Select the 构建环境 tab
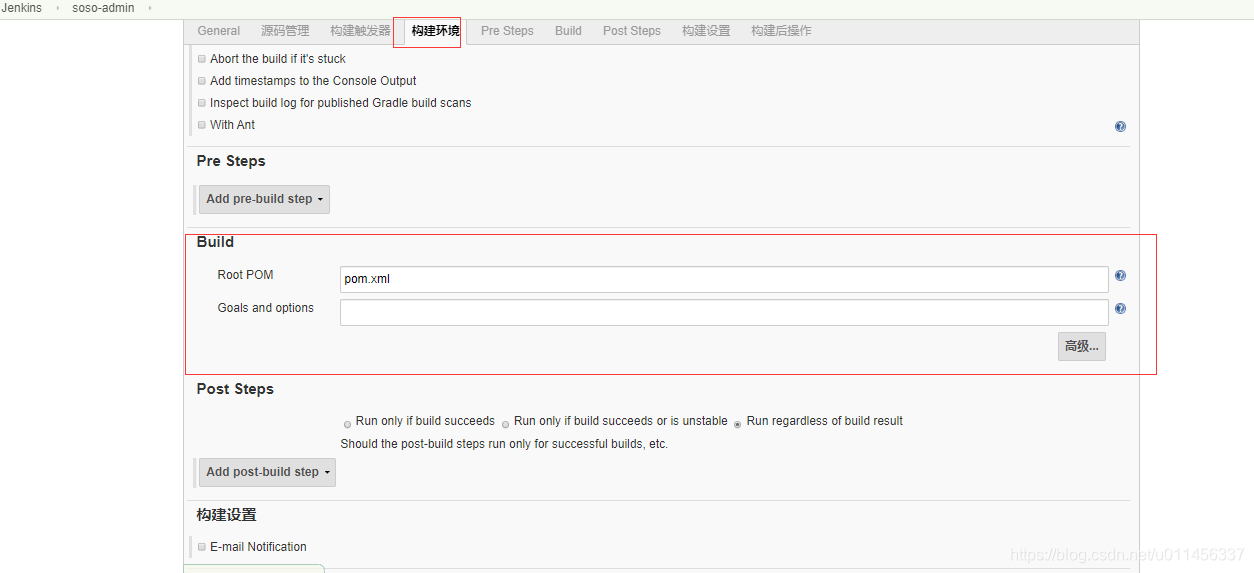This screenshot has width=1254, height=573. 435,31
